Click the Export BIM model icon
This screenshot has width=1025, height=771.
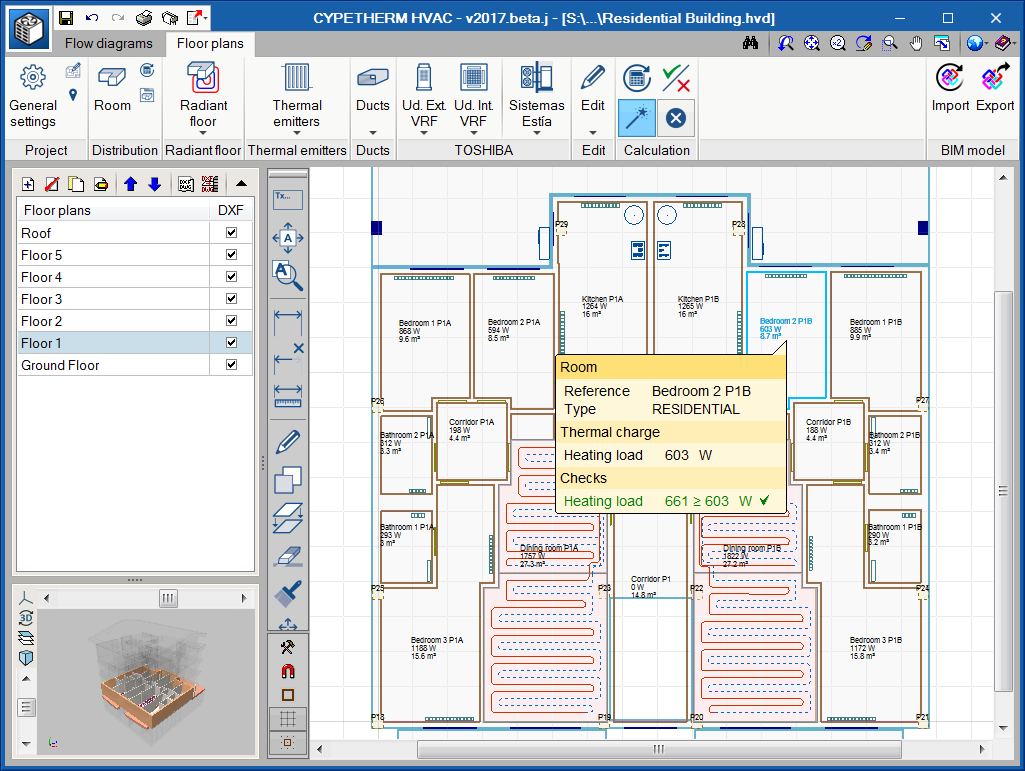tap(995, 78)
